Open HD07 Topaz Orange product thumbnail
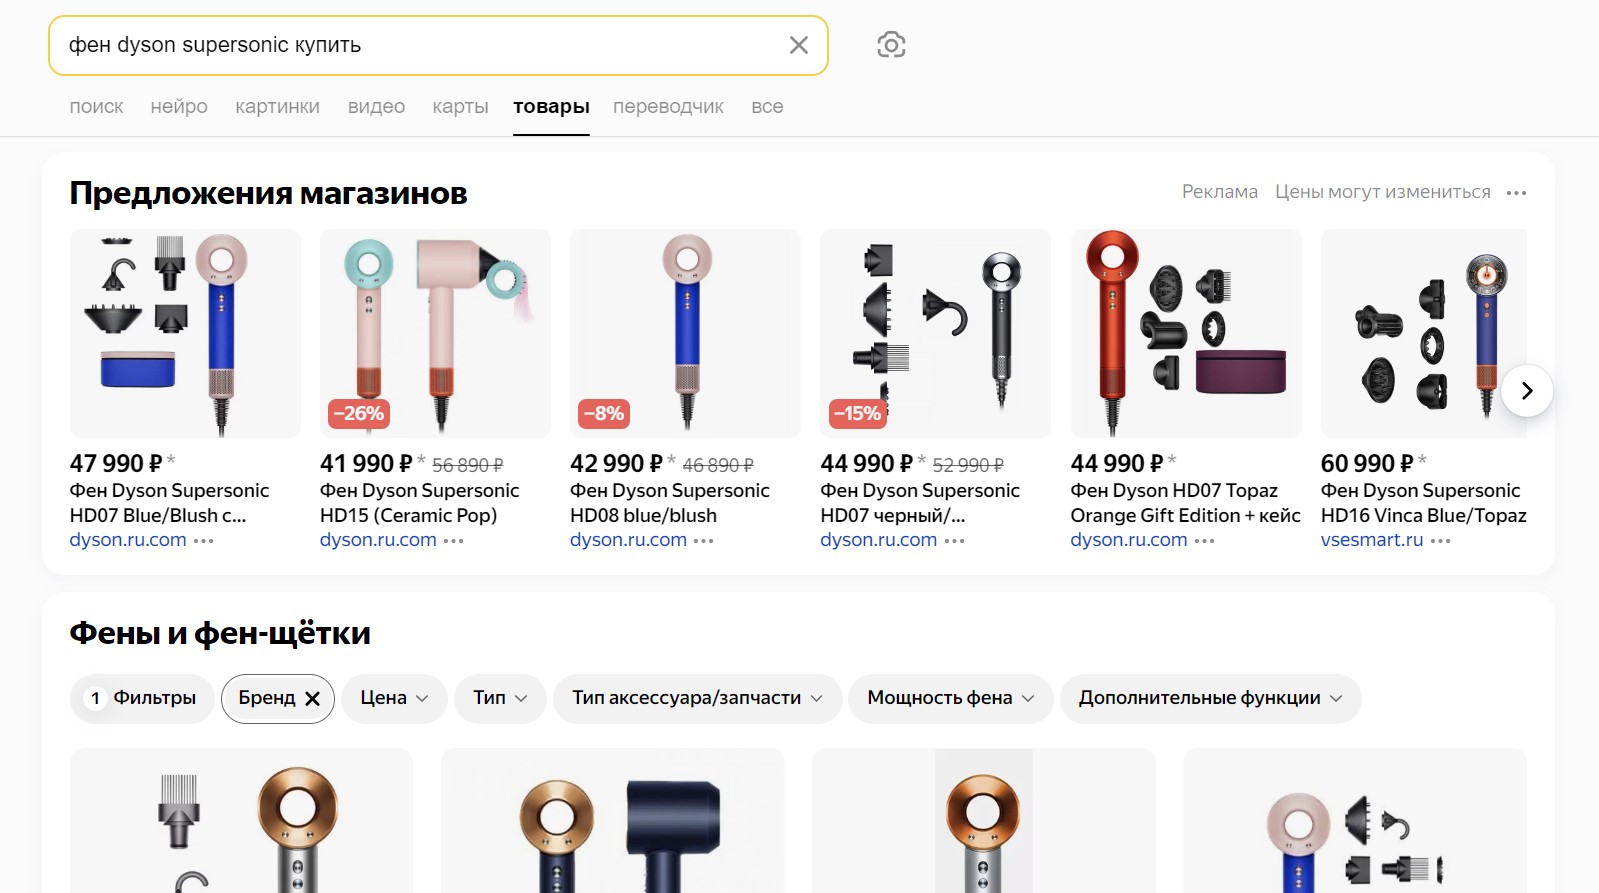 pos(1186,333)
